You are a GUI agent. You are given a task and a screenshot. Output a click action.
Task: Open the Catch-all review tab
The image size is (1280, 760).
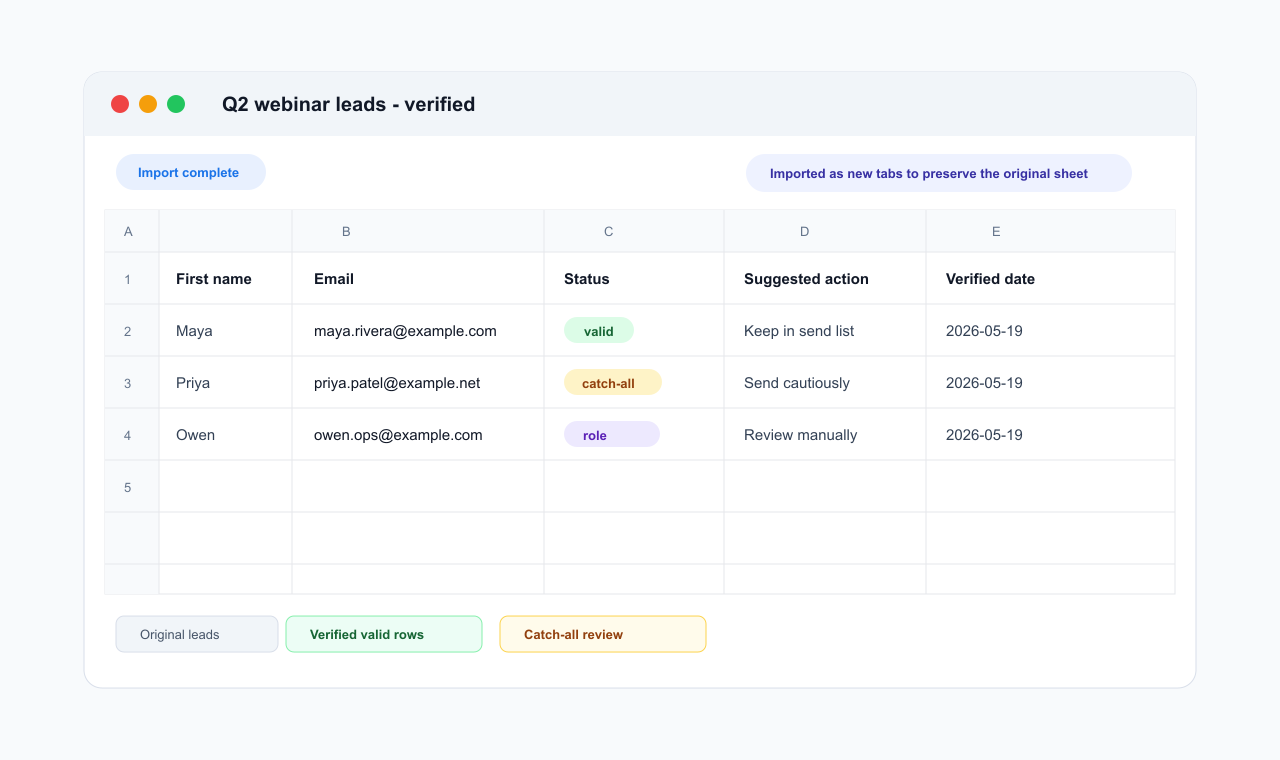tap(603, 634)
